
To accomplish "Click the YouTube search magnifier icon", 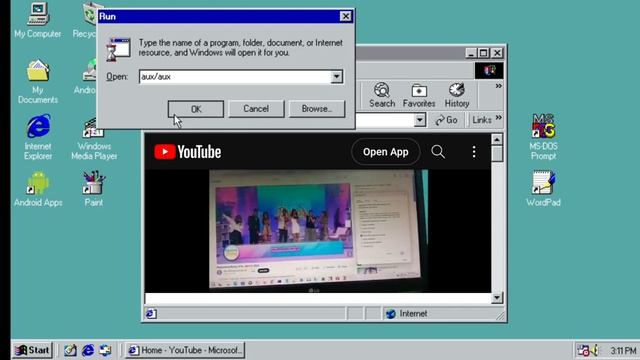I will [438, 152].
